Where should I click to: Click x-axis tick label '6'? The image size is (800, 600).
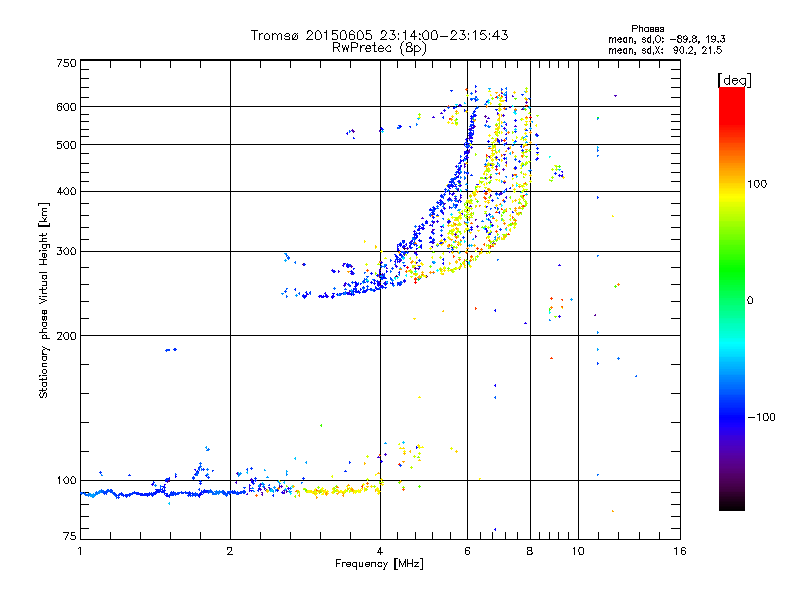467,551
